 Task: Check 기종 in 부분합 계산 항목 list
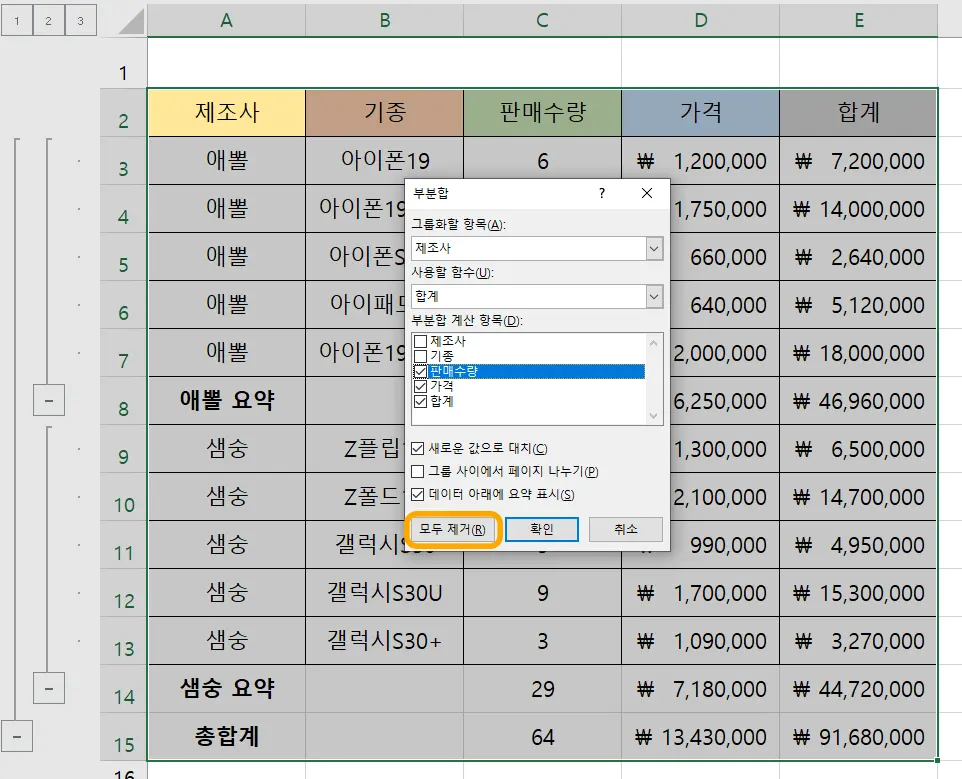(420, 356)
